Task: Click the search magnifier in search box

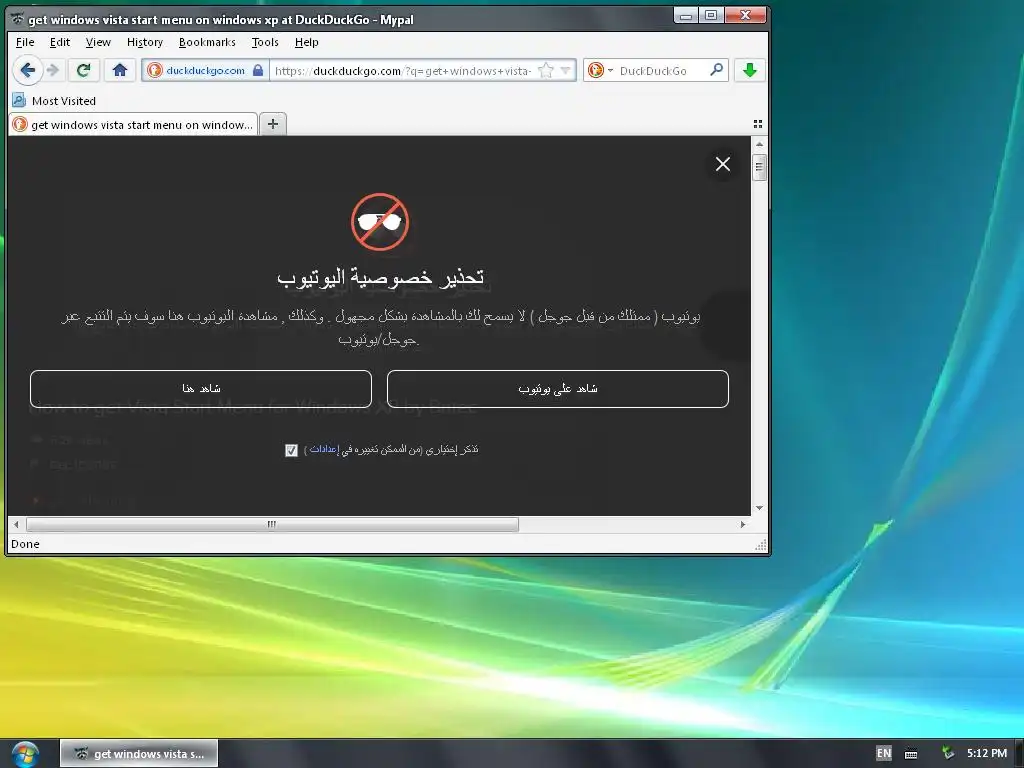Action: [716, 69]
